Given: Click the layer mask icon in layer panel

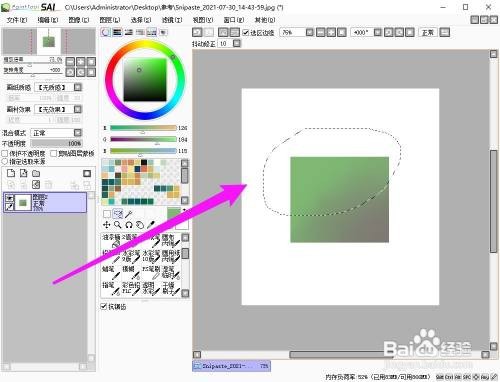Looking at the screenshot, I should tap(87, 173).
